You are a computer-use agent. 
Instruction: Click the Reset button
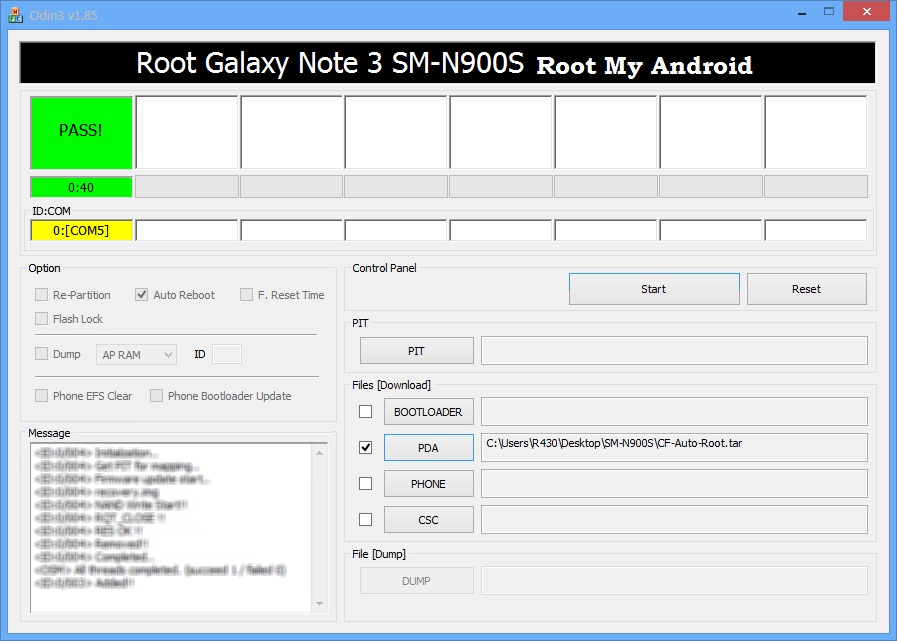(807, 289)
